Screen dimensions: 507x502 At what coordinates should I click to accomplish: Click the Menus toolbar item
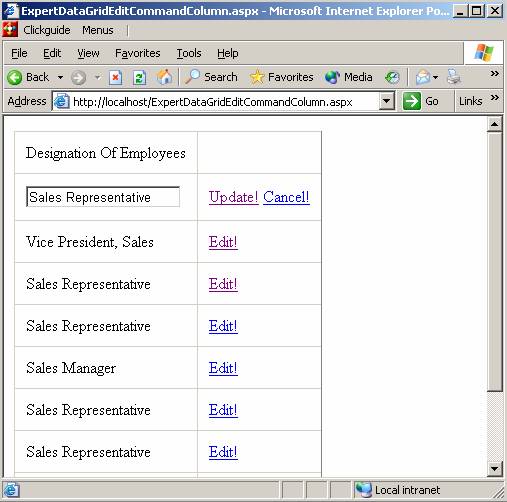(x=98, y=30)
